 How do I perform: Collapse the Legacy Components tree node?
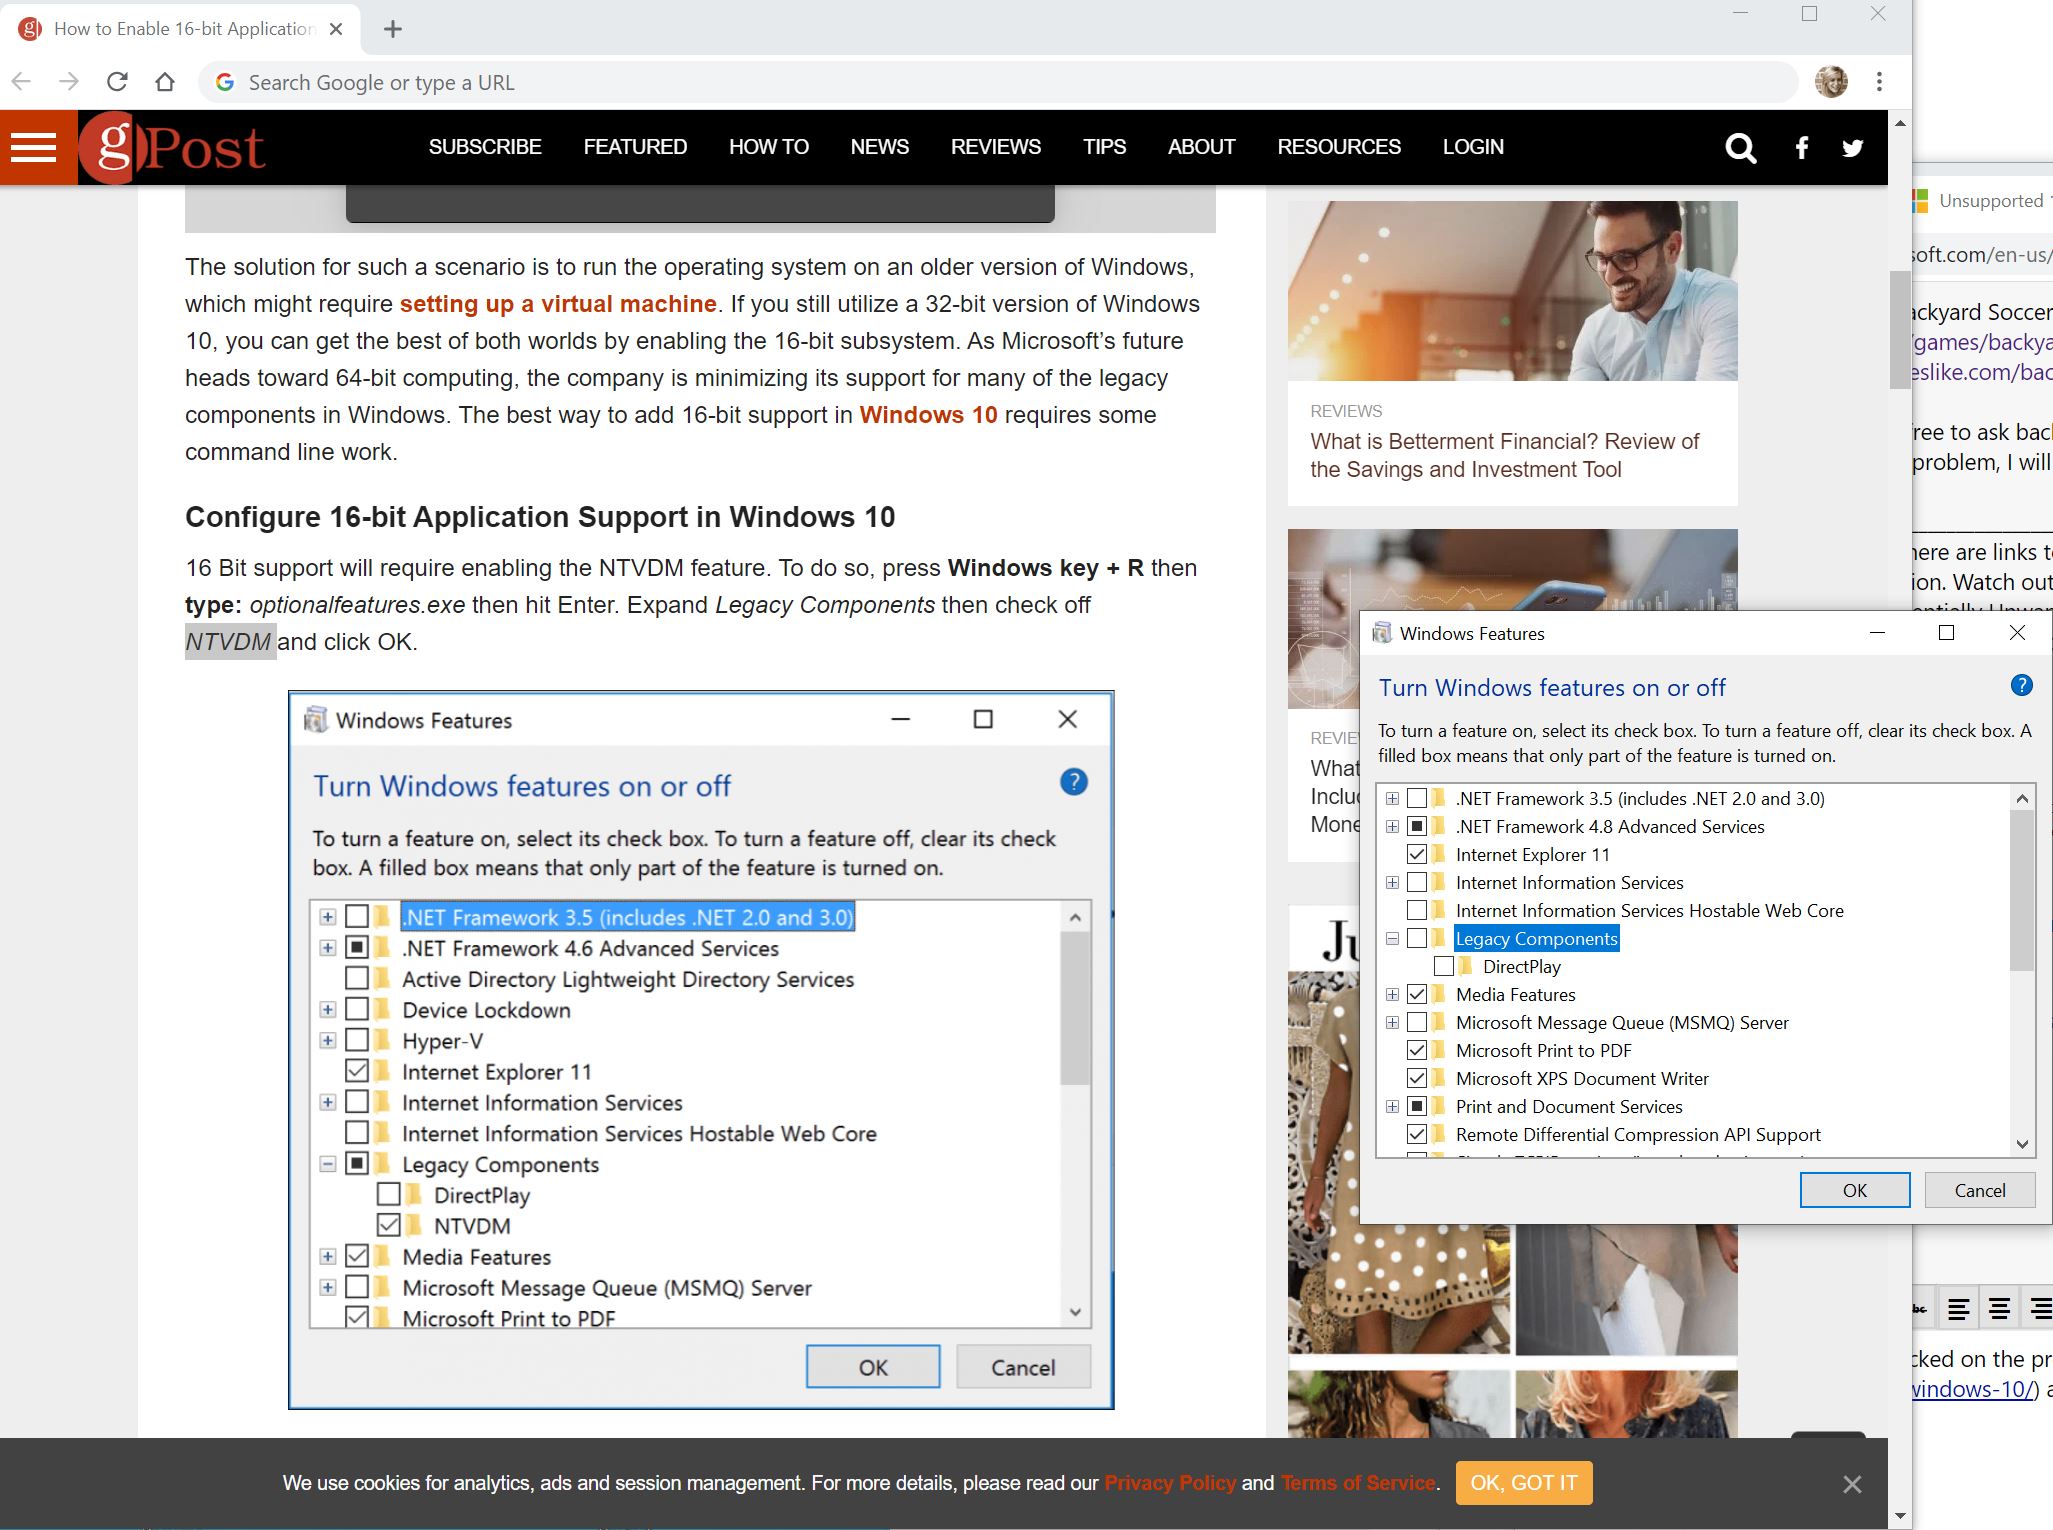tap(1392, 938)
